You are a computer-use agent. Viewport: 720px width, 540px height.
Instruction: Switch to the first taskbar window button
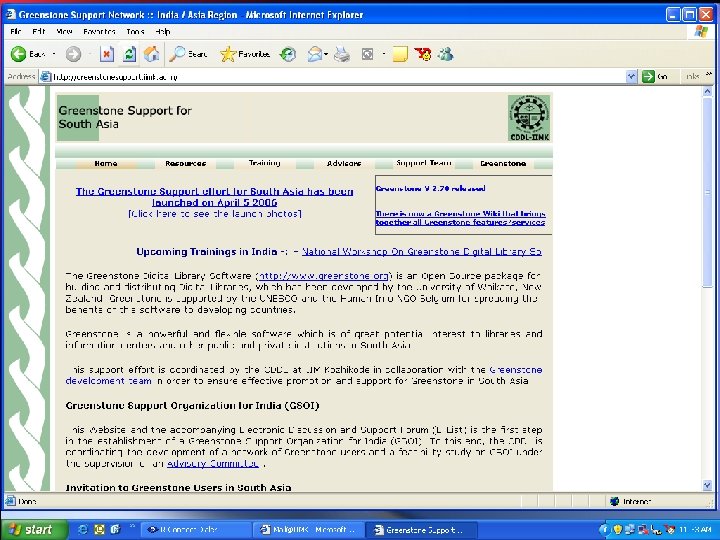pyautogui.click(x=196, y=529)
